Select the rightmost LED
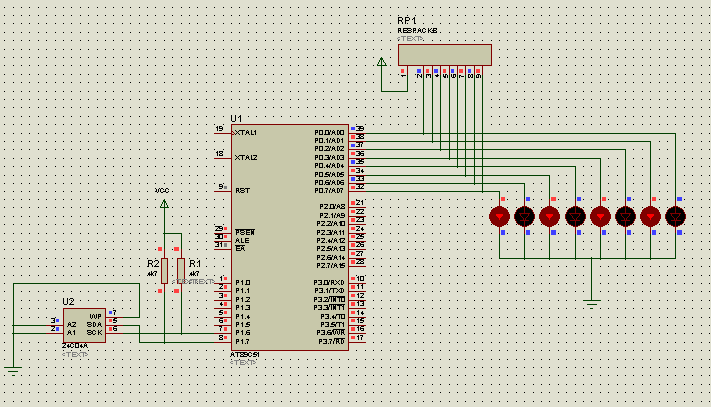711x407 pixels. click(675, 216)
